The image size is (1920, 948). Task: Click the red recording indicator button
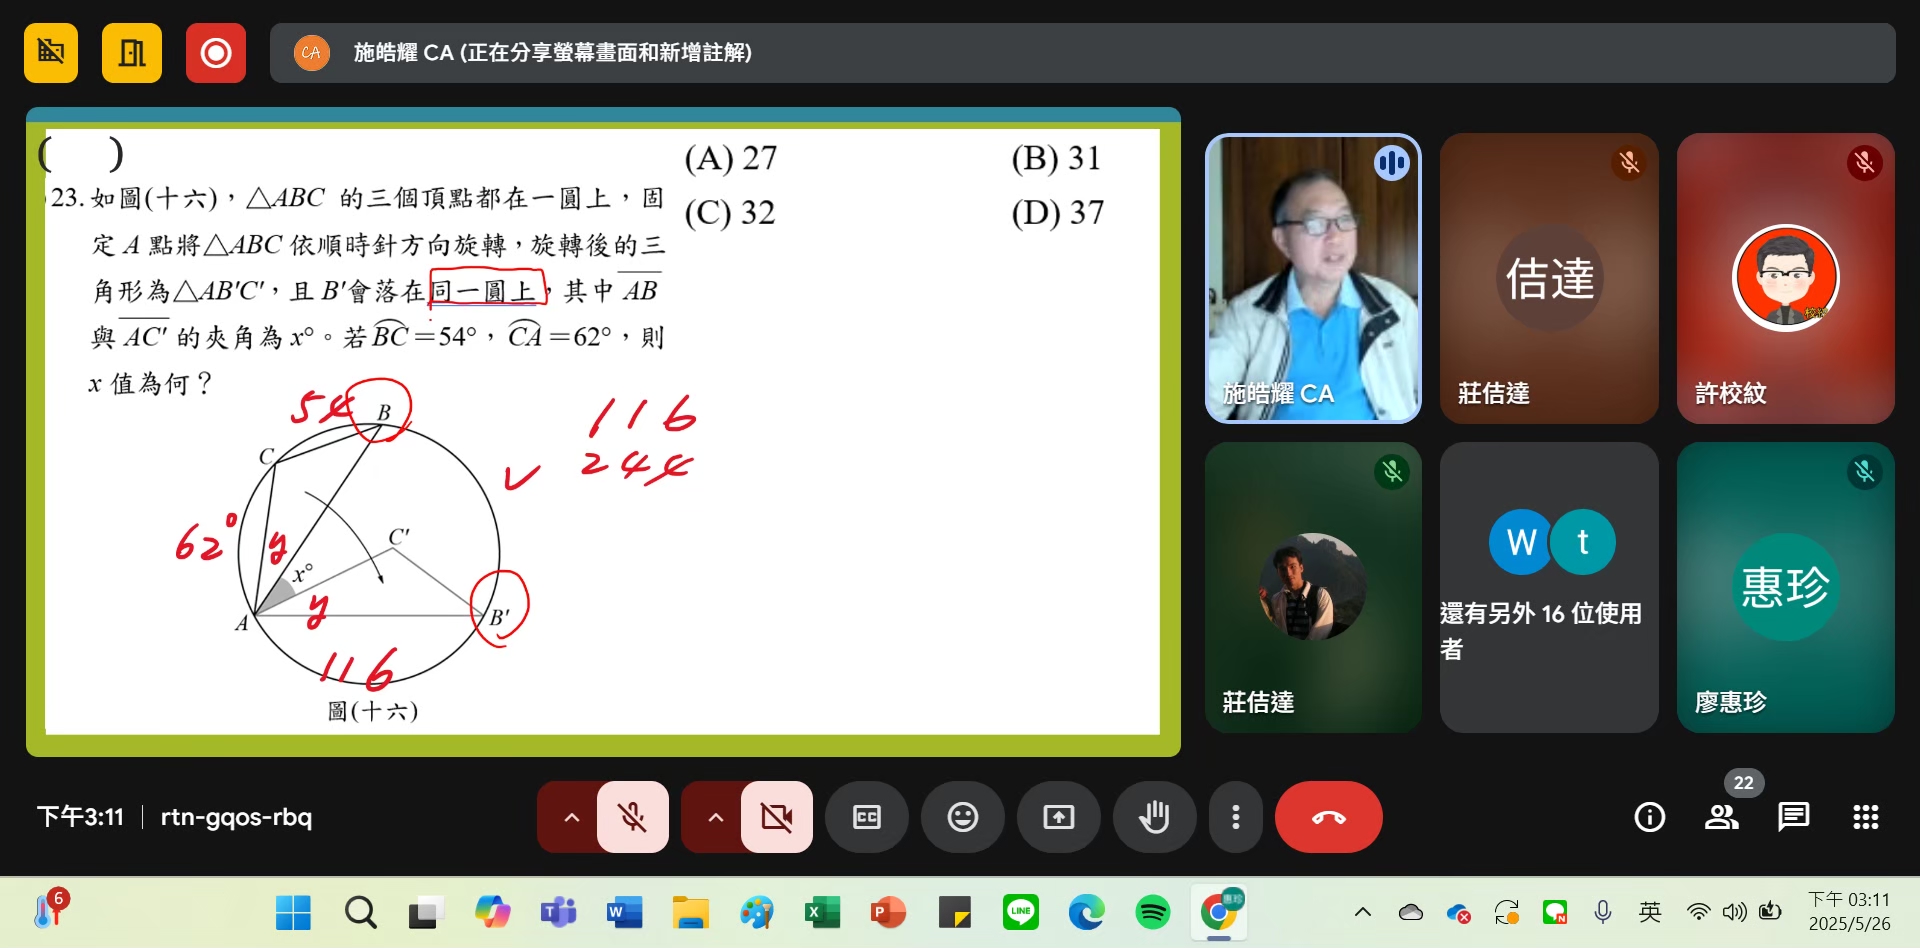point(215,53)
